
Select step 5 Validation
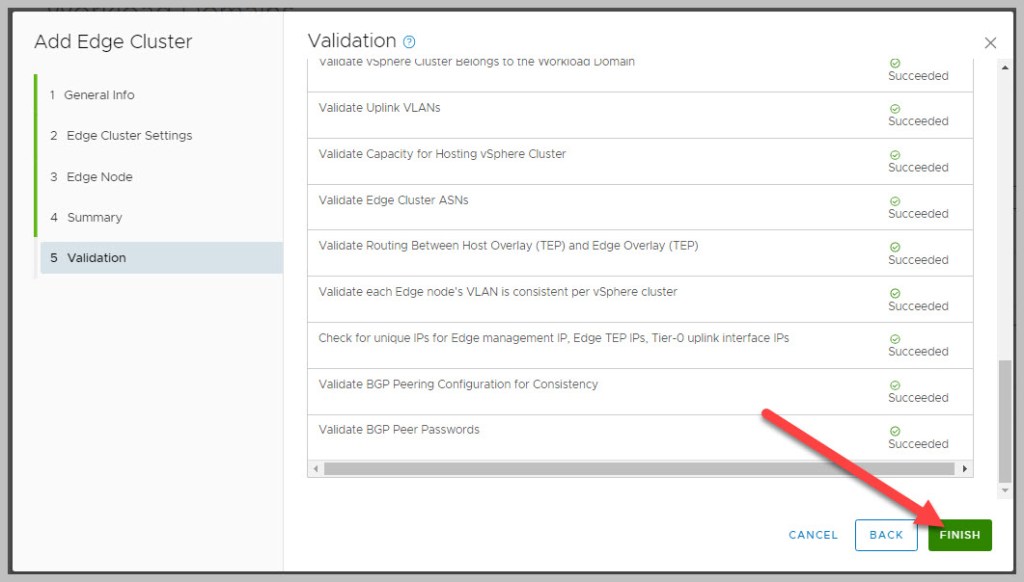96,258
